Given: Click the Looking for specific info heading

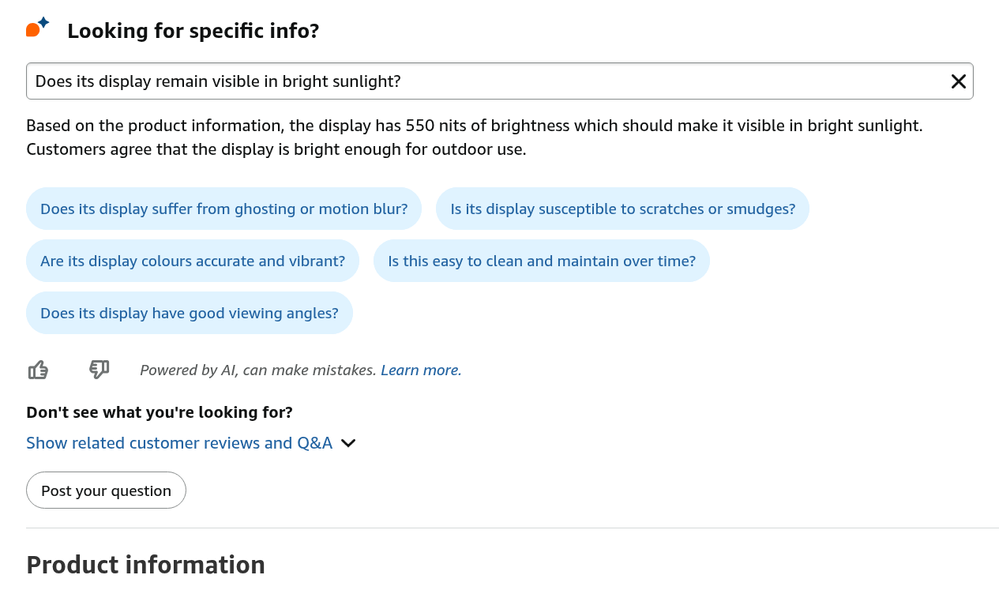Looking at the screenshot, I should [x=193, y=31].
